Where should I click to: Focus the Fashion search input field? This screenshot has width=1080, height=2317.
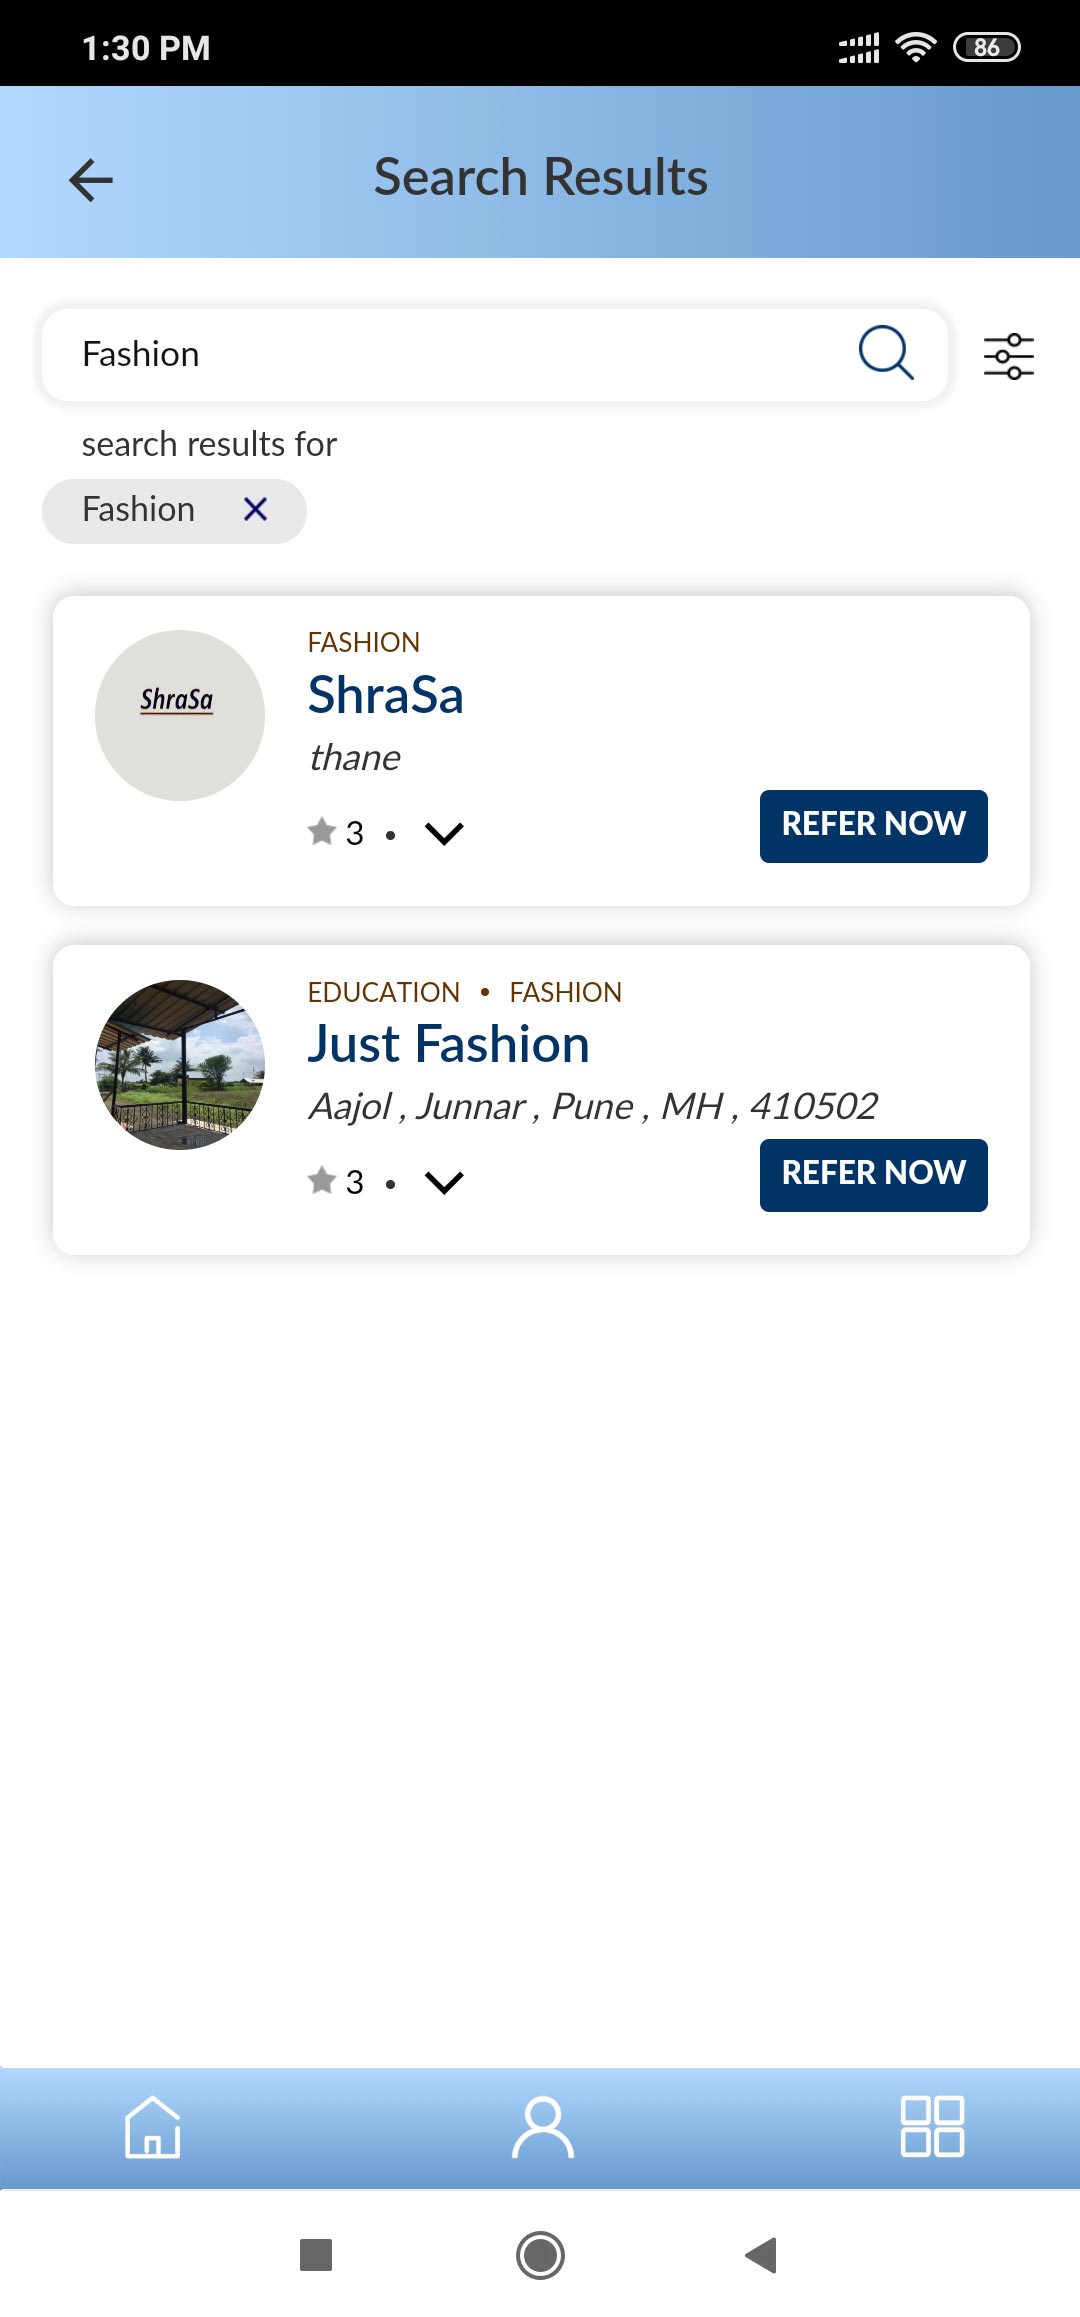click(x=450, y=354)
